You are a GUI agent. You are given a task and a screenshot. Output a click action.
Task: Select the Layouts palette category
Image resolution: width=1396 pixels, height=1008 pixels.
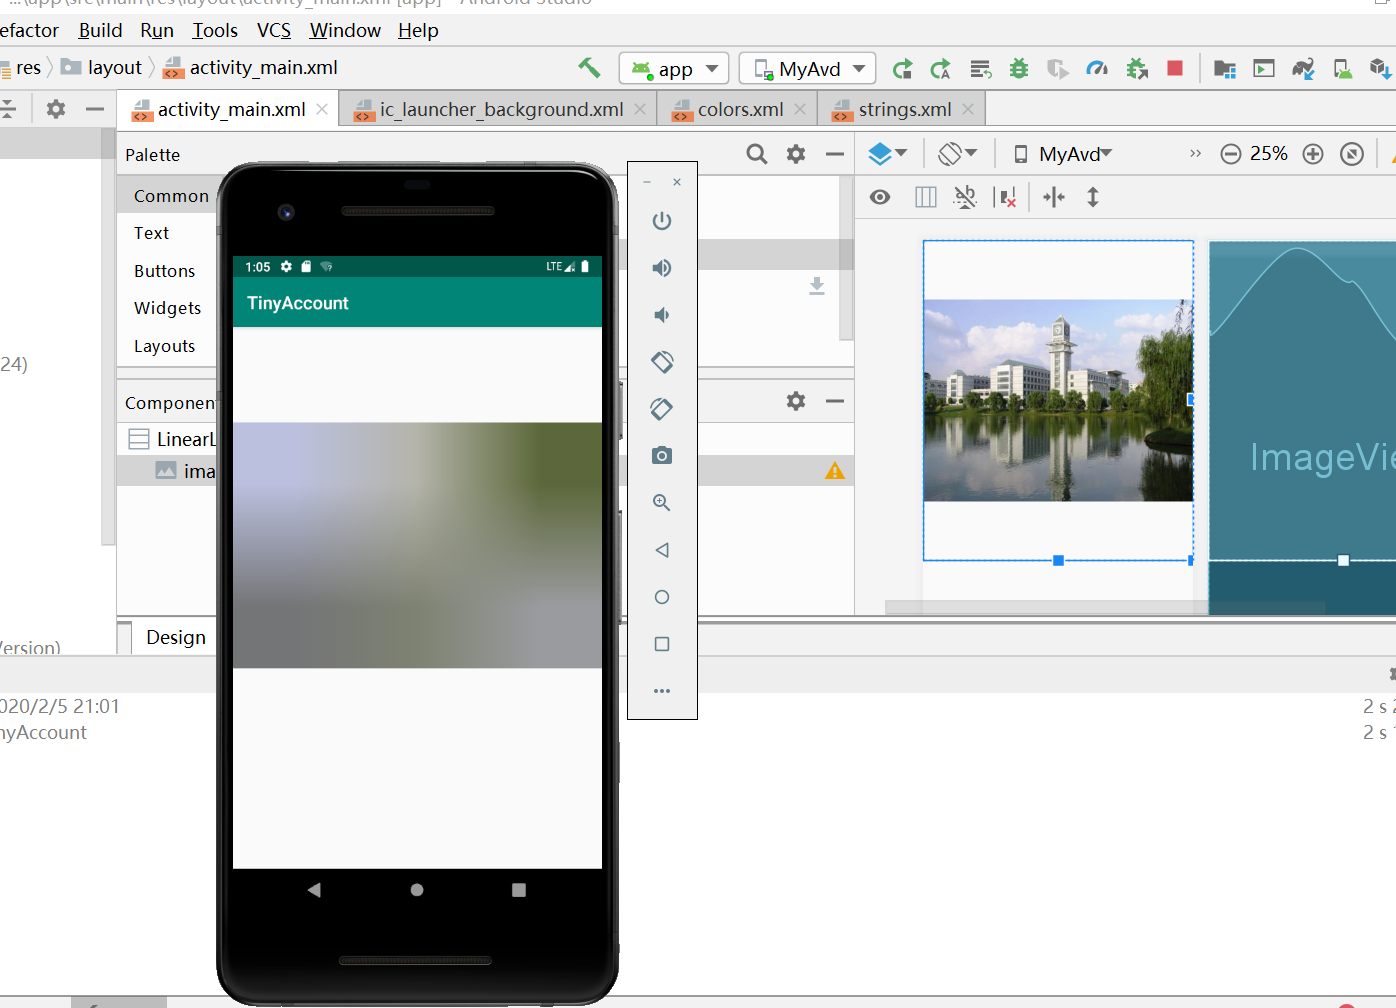click(165, 346)
